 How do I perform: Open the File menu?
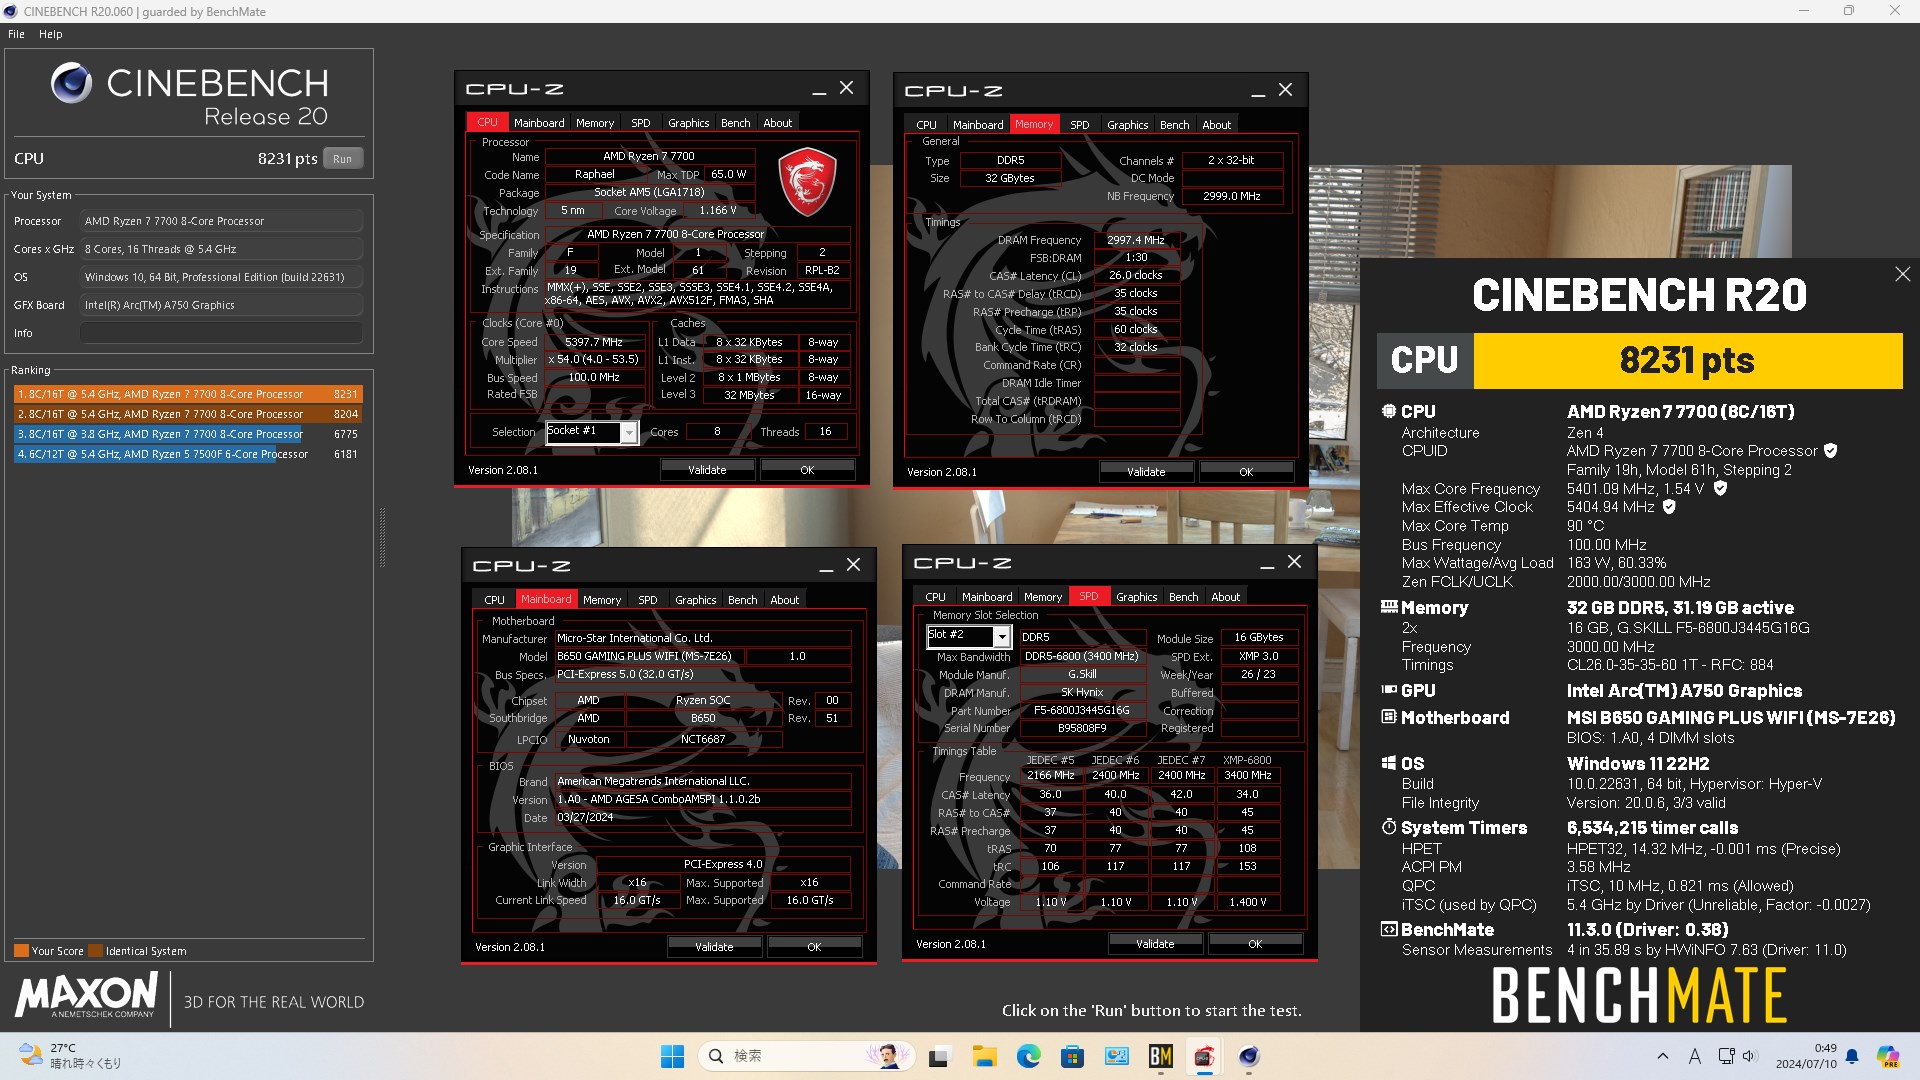(16, 34)
